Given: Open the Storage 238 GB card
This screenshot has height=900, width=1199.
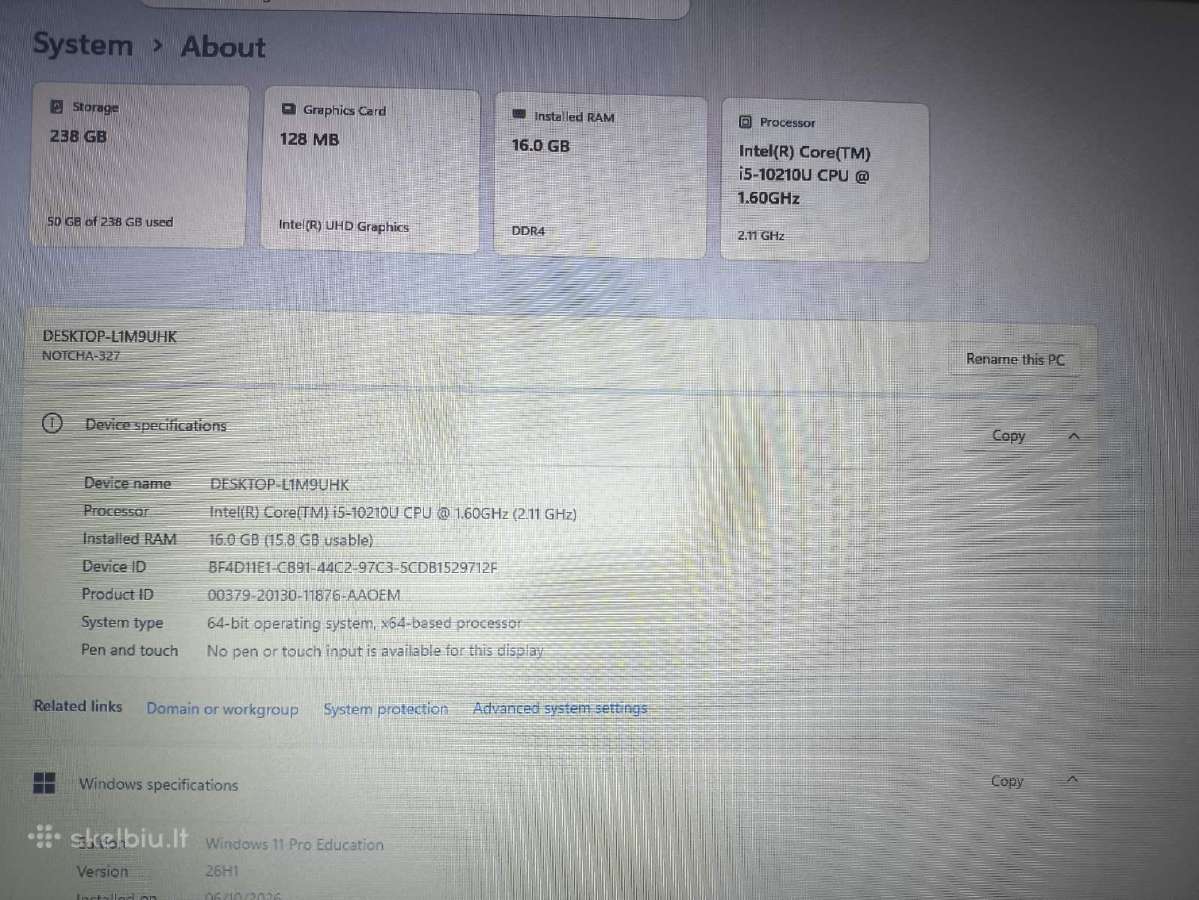Looking at the screenshot, I should (x=140, y=166).
